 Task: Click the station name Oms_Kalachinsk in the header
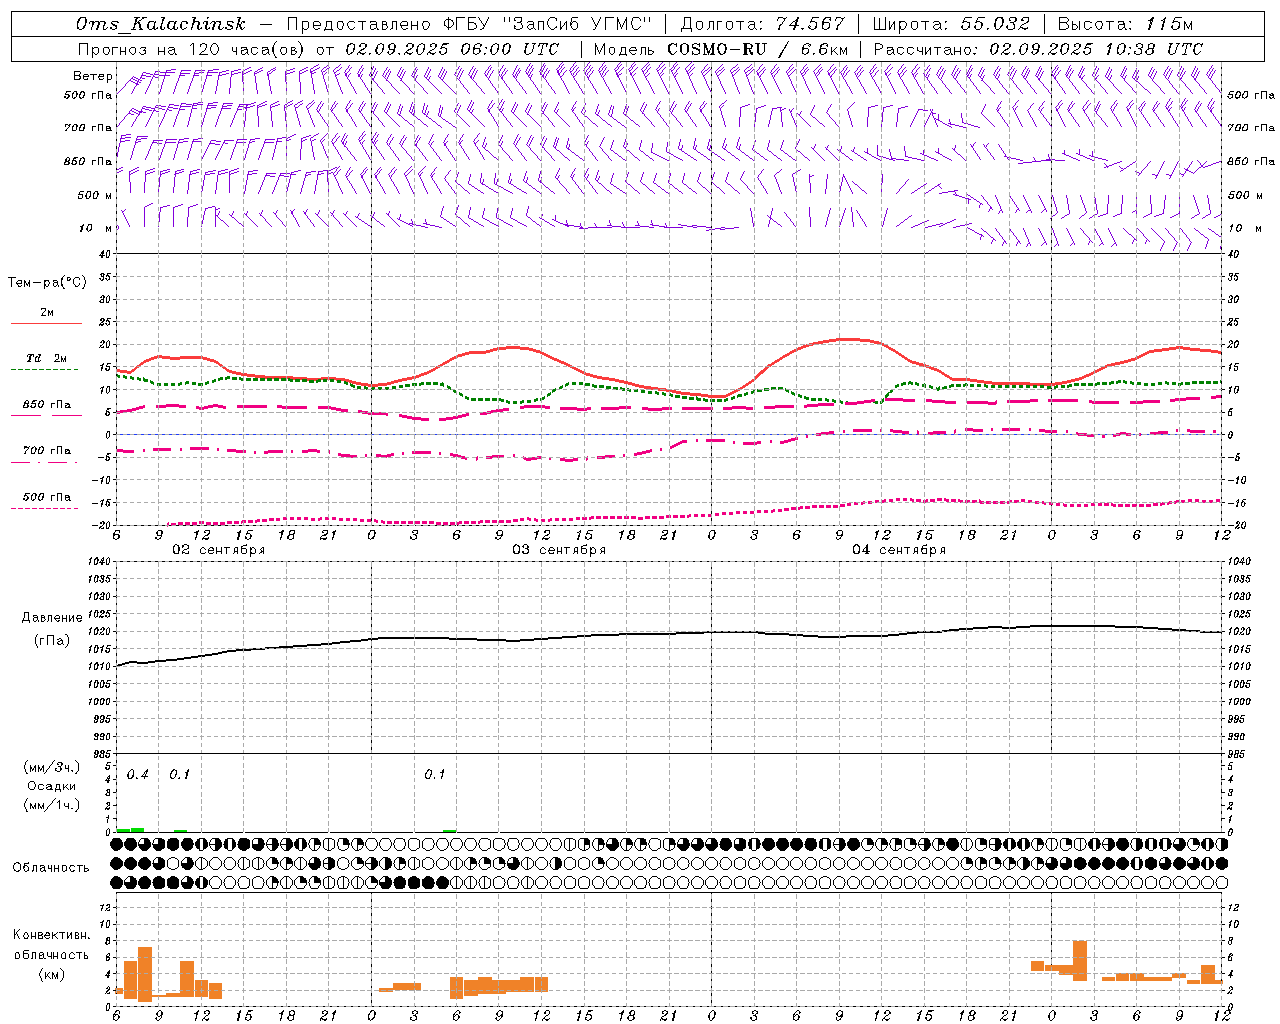[161, 24]
